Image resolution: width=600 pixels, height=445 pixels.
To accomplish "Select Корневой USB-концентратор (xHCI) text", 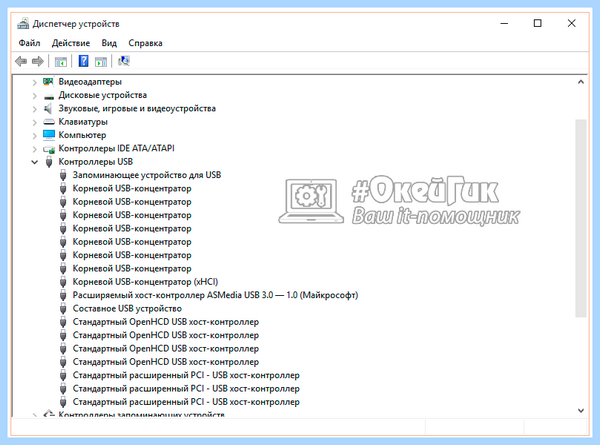I will coord(145,282).
